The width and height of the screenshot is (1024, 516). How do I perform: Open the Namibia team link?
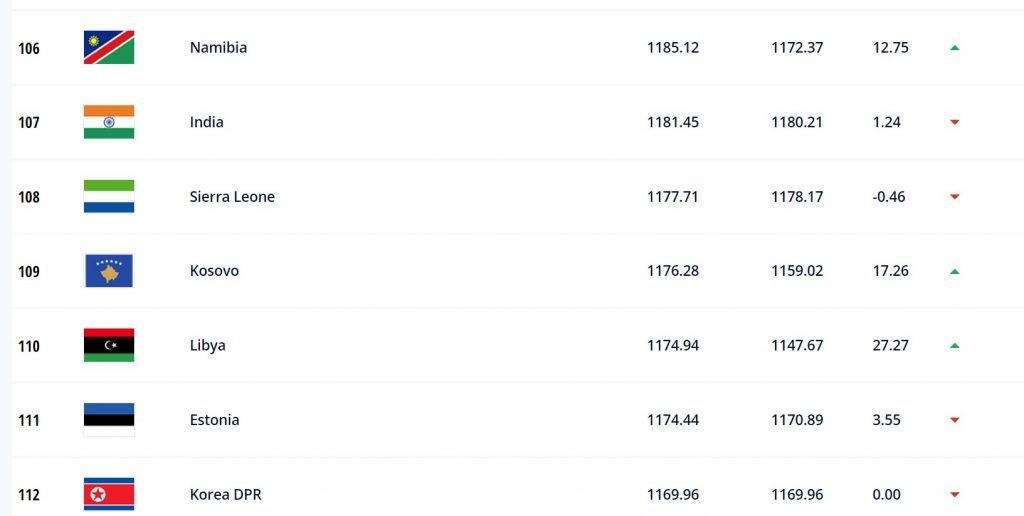pos(218,47)
